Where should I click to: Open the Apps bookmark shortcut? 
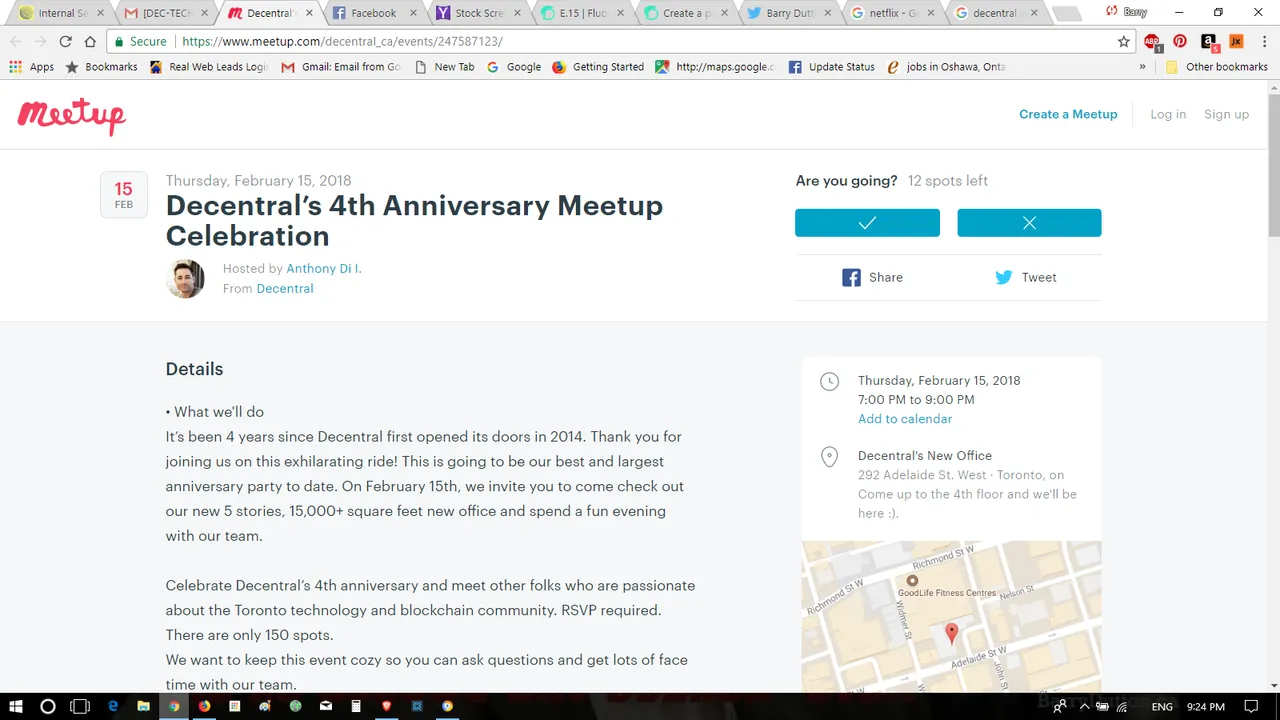pos(32,67)
